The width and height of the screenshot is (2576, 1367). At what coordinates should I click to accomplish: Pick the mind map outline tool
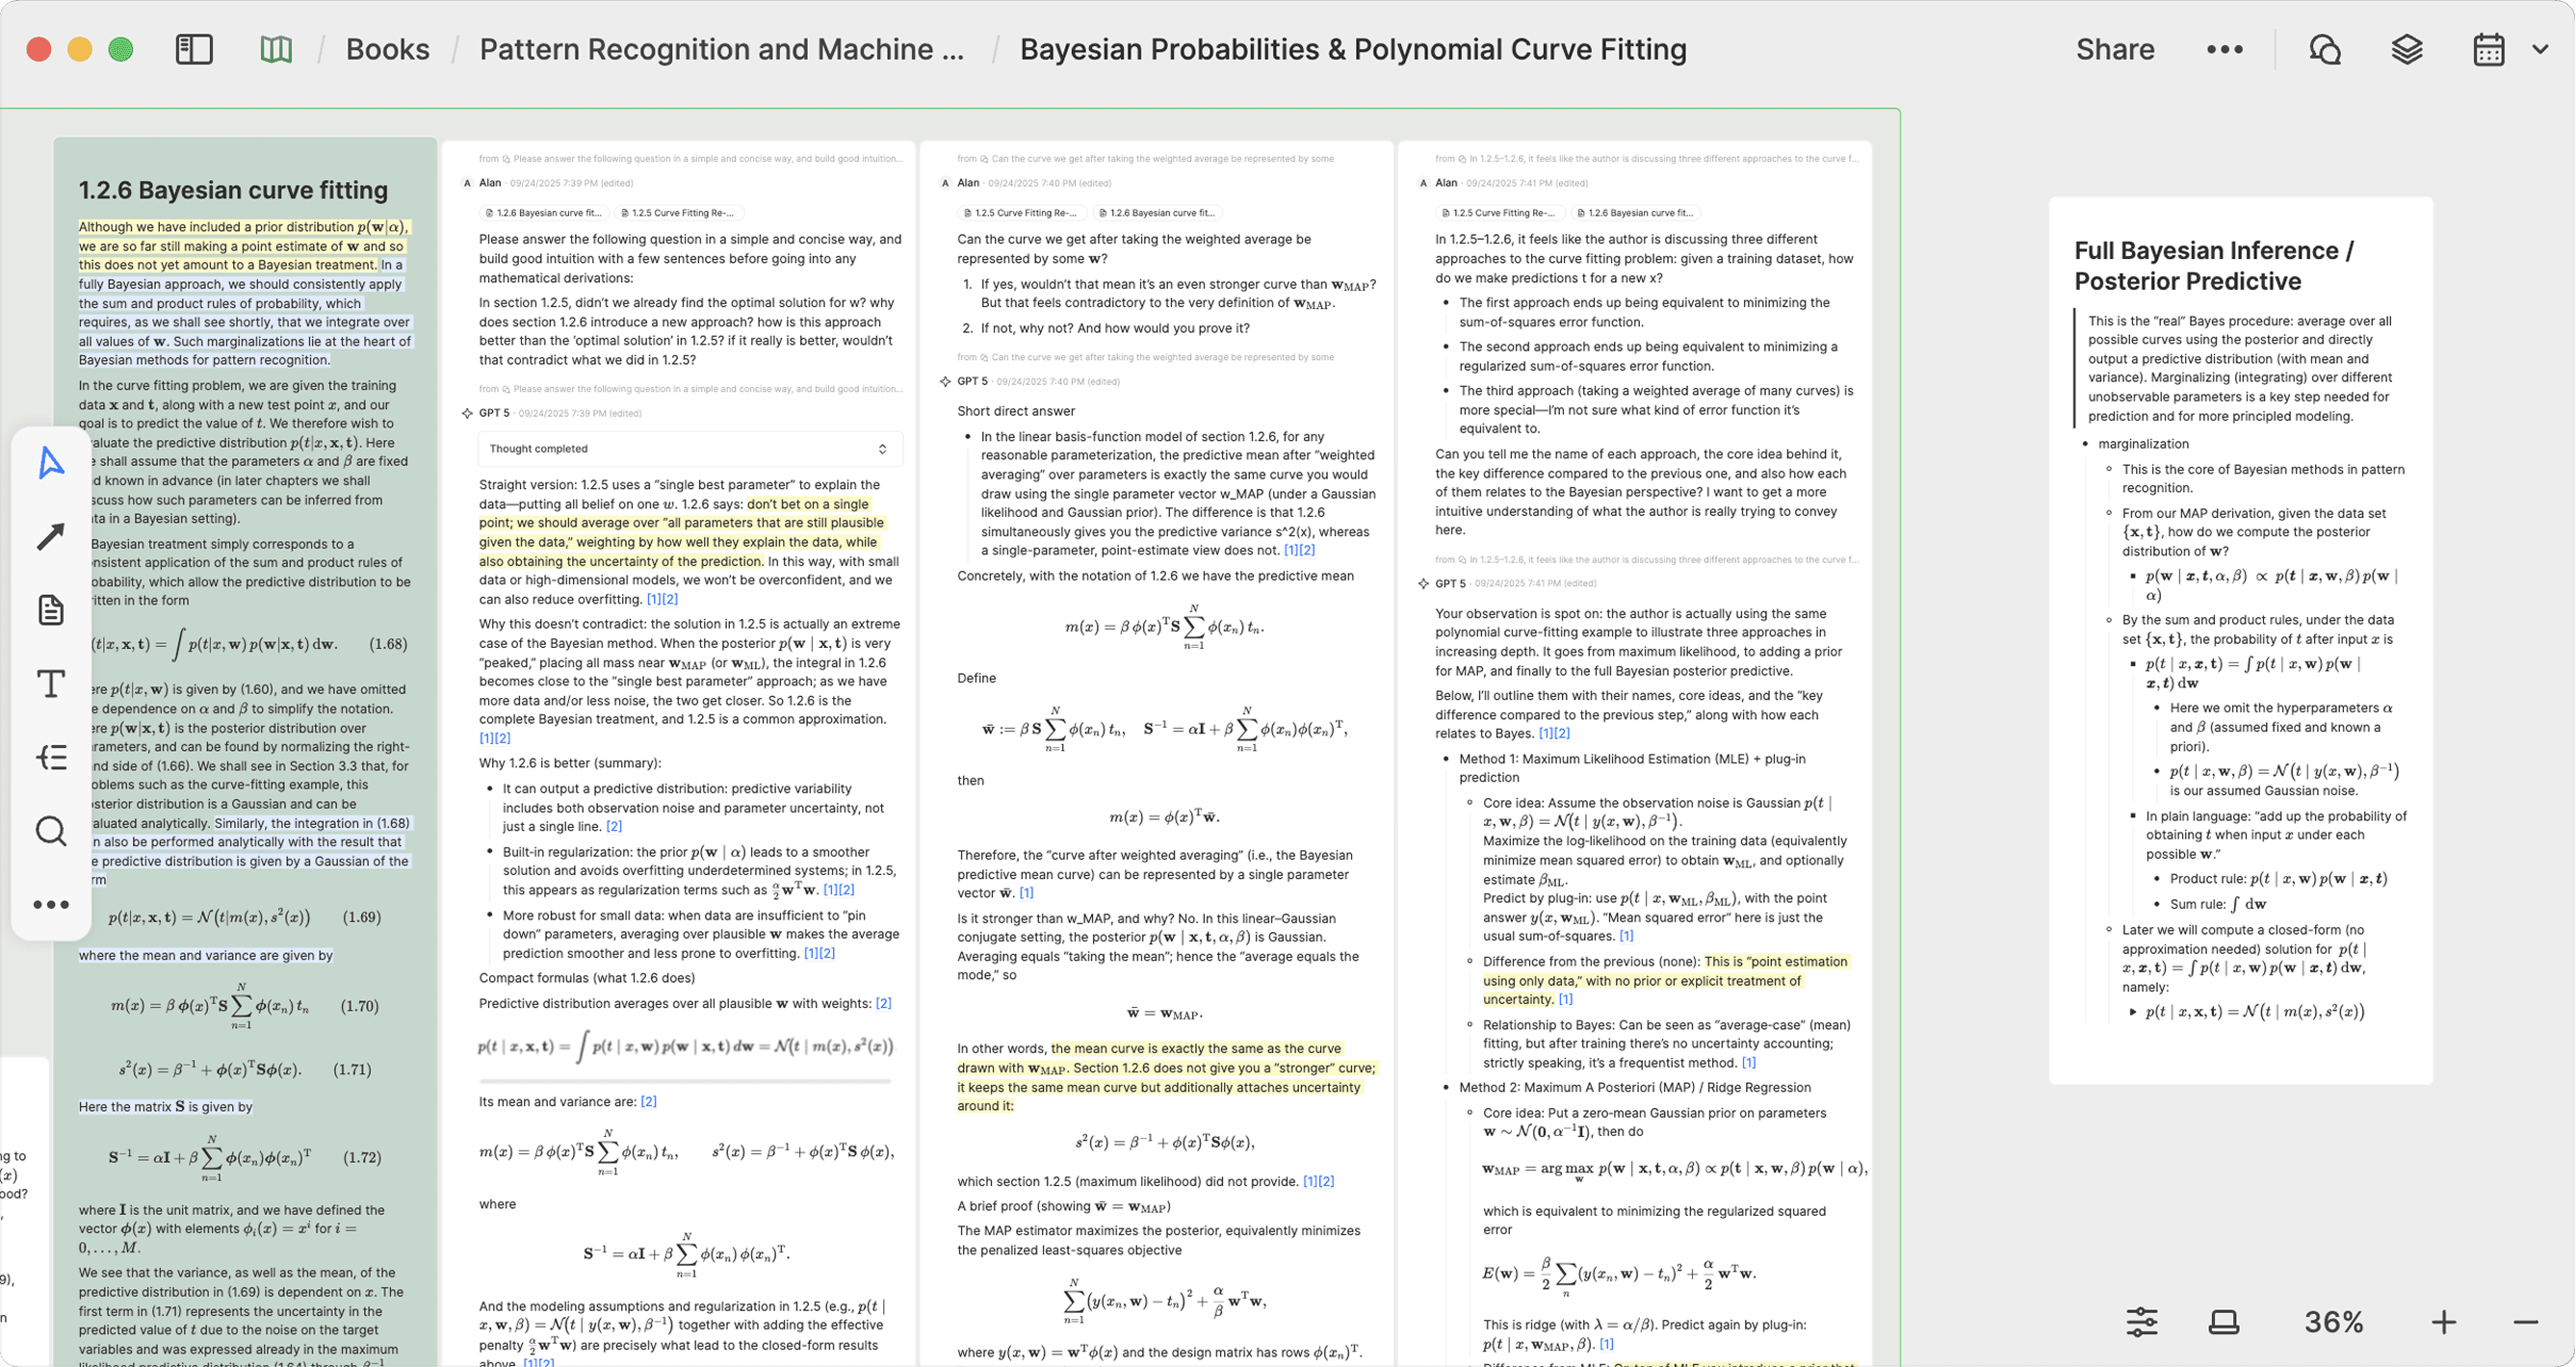51,758
